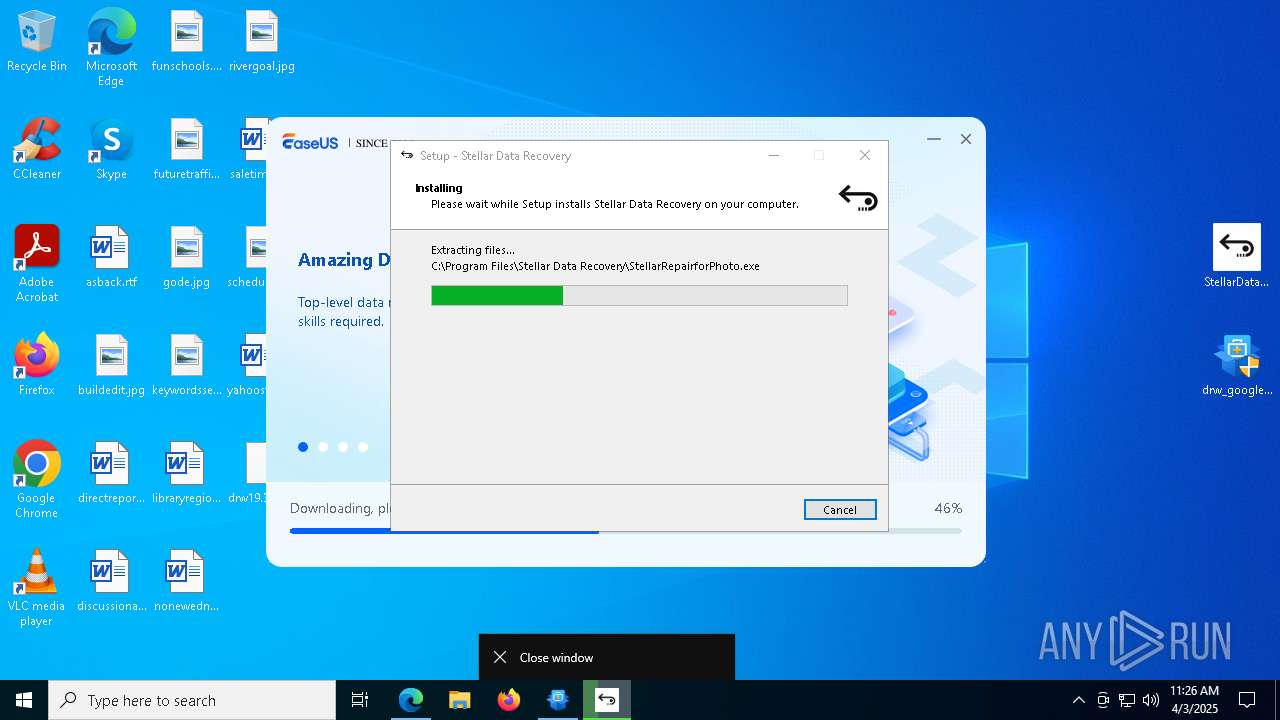Select the libraryregio Word document

pyautogui.click(x=186, y=474)
